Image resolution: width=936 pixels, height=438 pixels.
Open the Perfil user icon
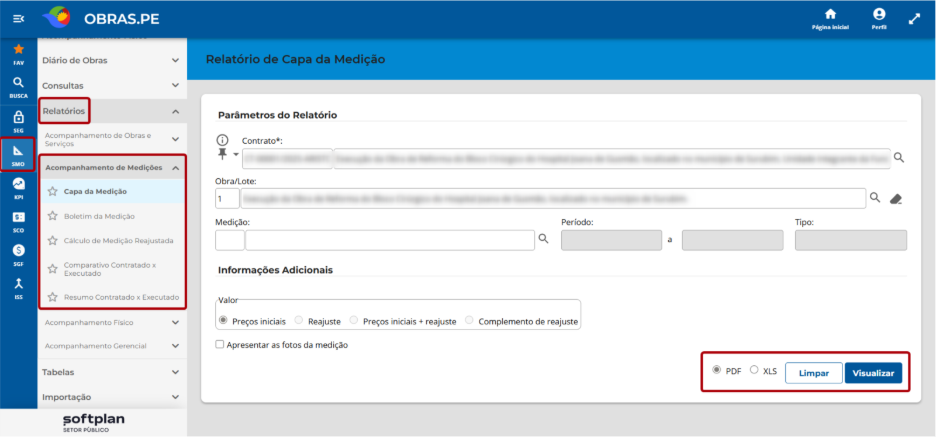coord(879,19)
